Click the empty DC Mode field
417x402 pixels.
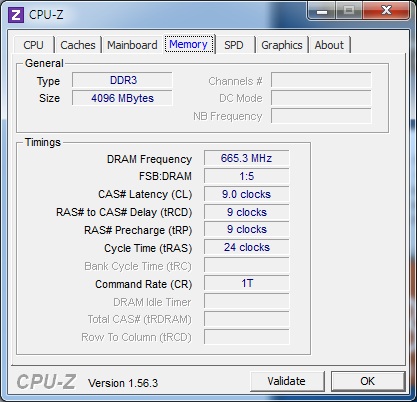[x=321, y=98]
